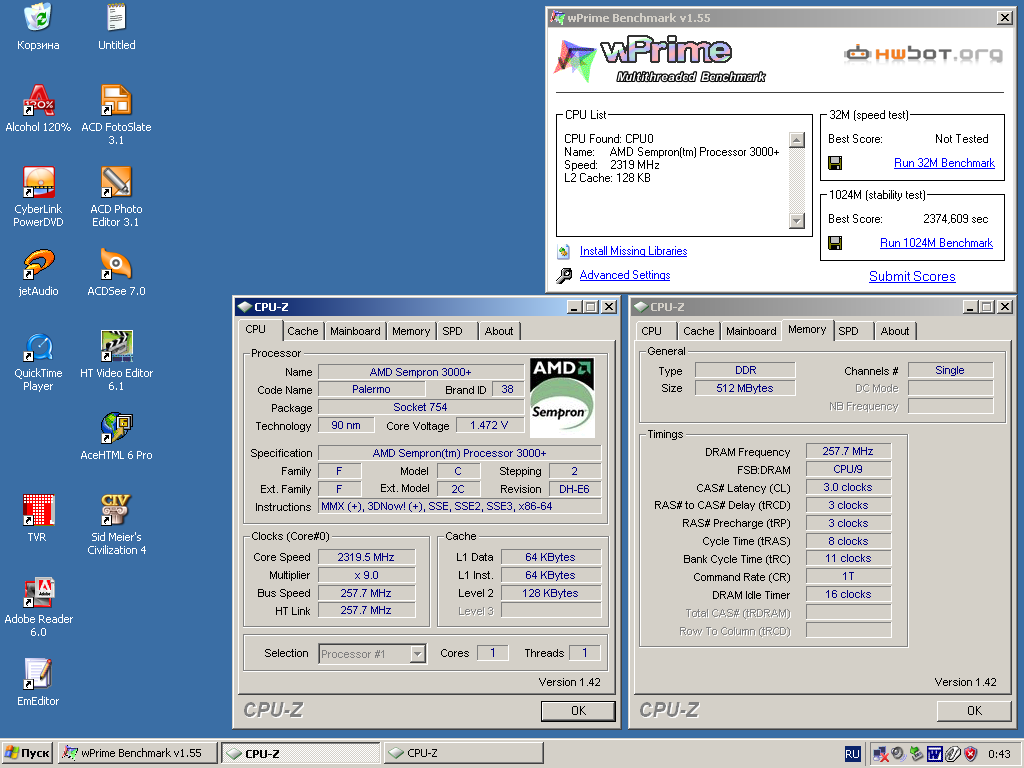Click Run 1024M Benchmark link
The width and height of the screenshot is (1024, 768).
936,243
